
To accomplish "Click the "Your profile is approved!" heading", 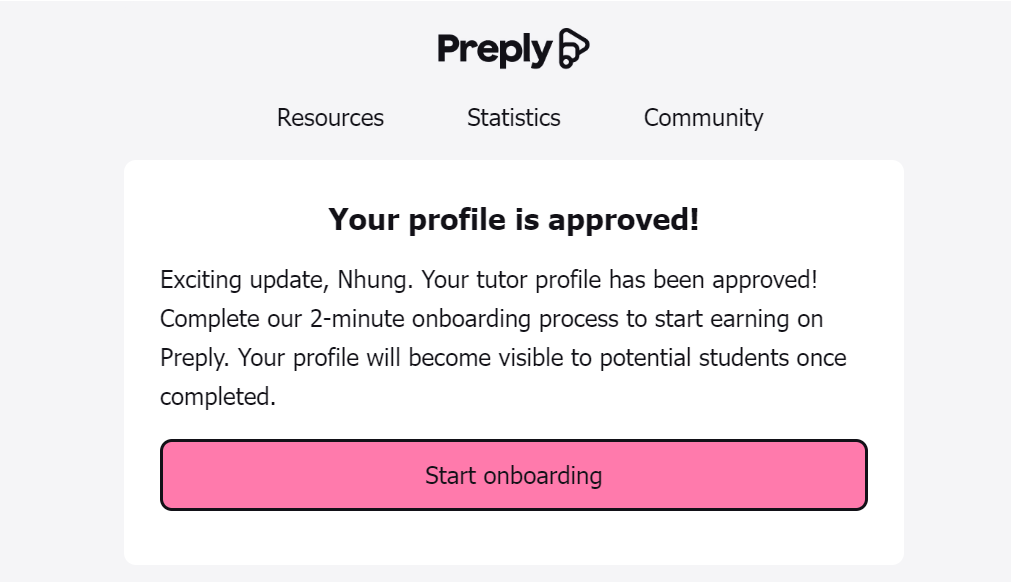I will [513, 220].
